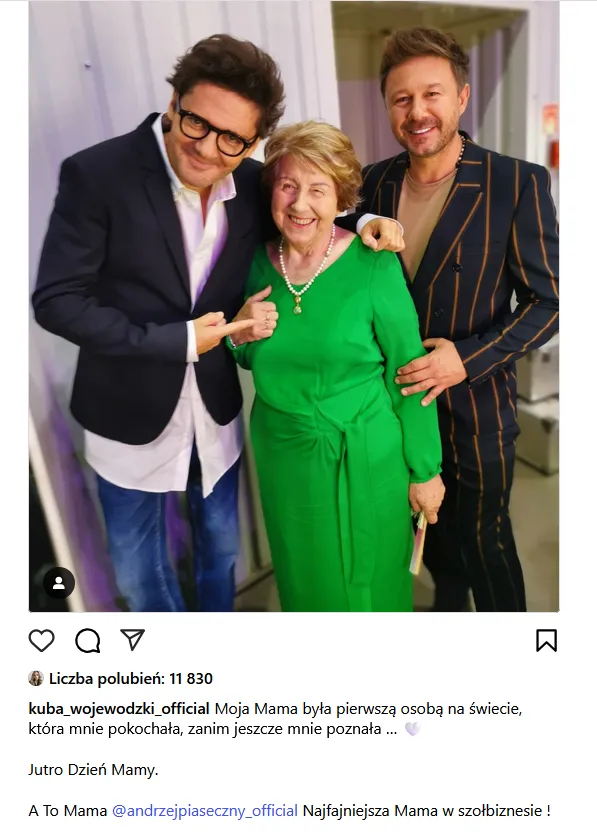Open comments via the speech bubble icon

(x=87, y=640)
